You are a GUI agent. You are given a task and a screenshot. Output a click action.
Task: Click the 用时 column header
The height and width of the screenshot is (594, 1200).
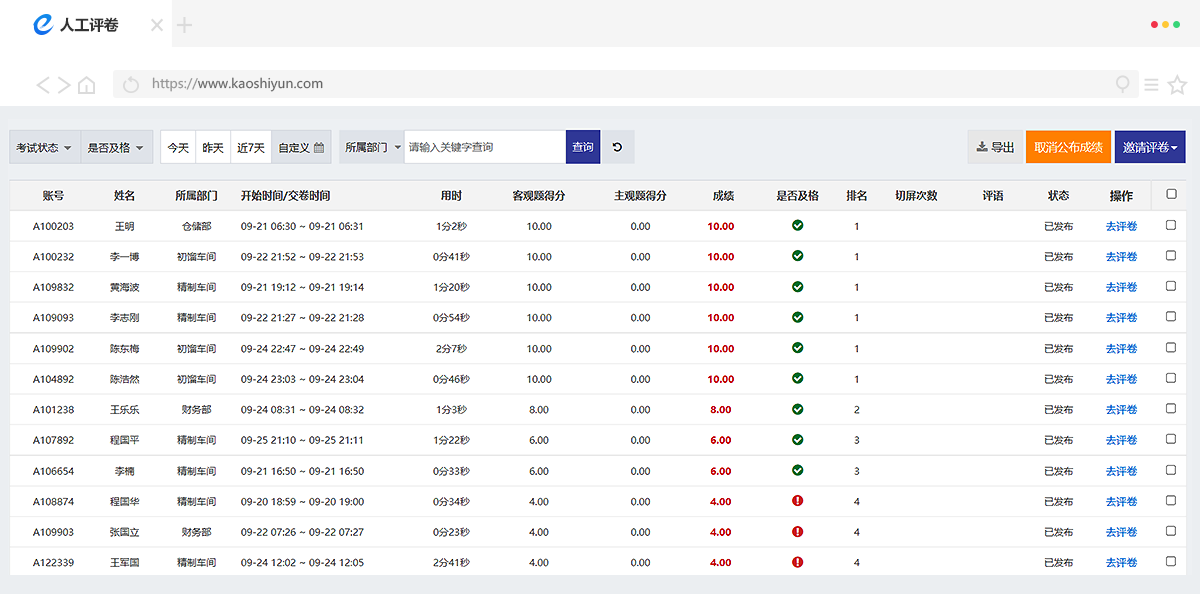tap(452, 196)
